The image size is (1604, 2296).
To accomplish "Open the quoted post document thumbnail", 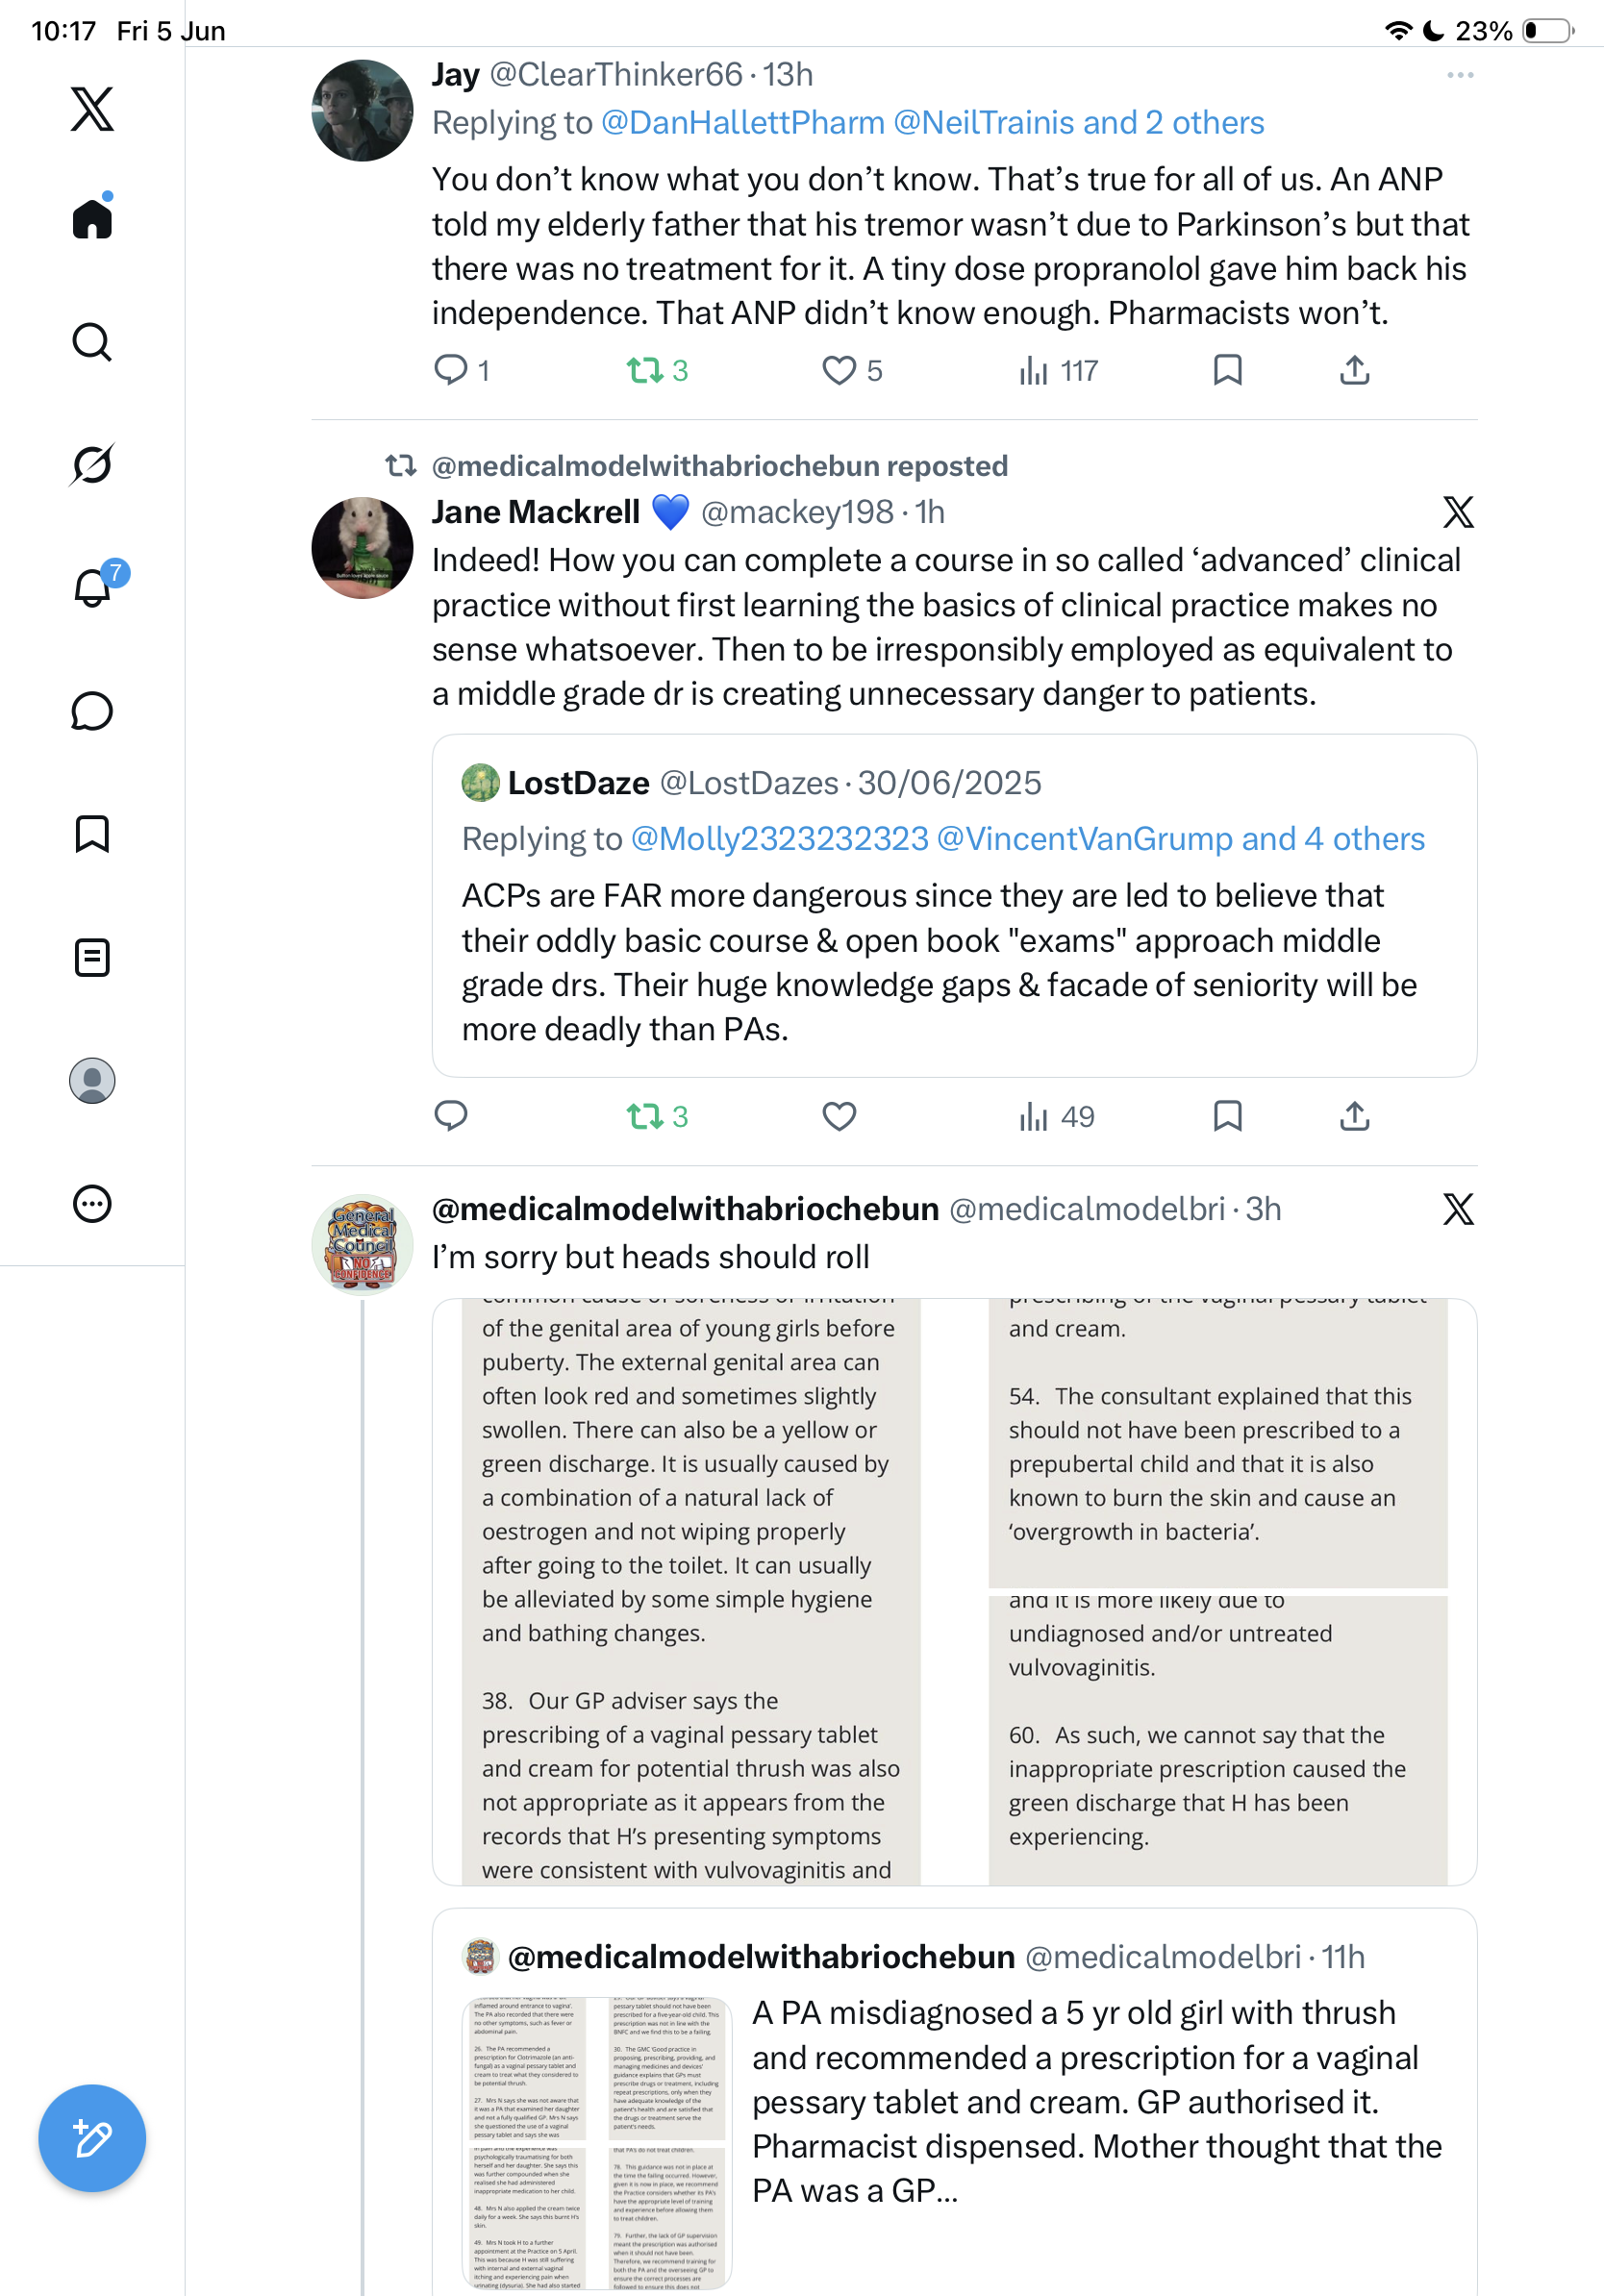I will pos(597,2142).
